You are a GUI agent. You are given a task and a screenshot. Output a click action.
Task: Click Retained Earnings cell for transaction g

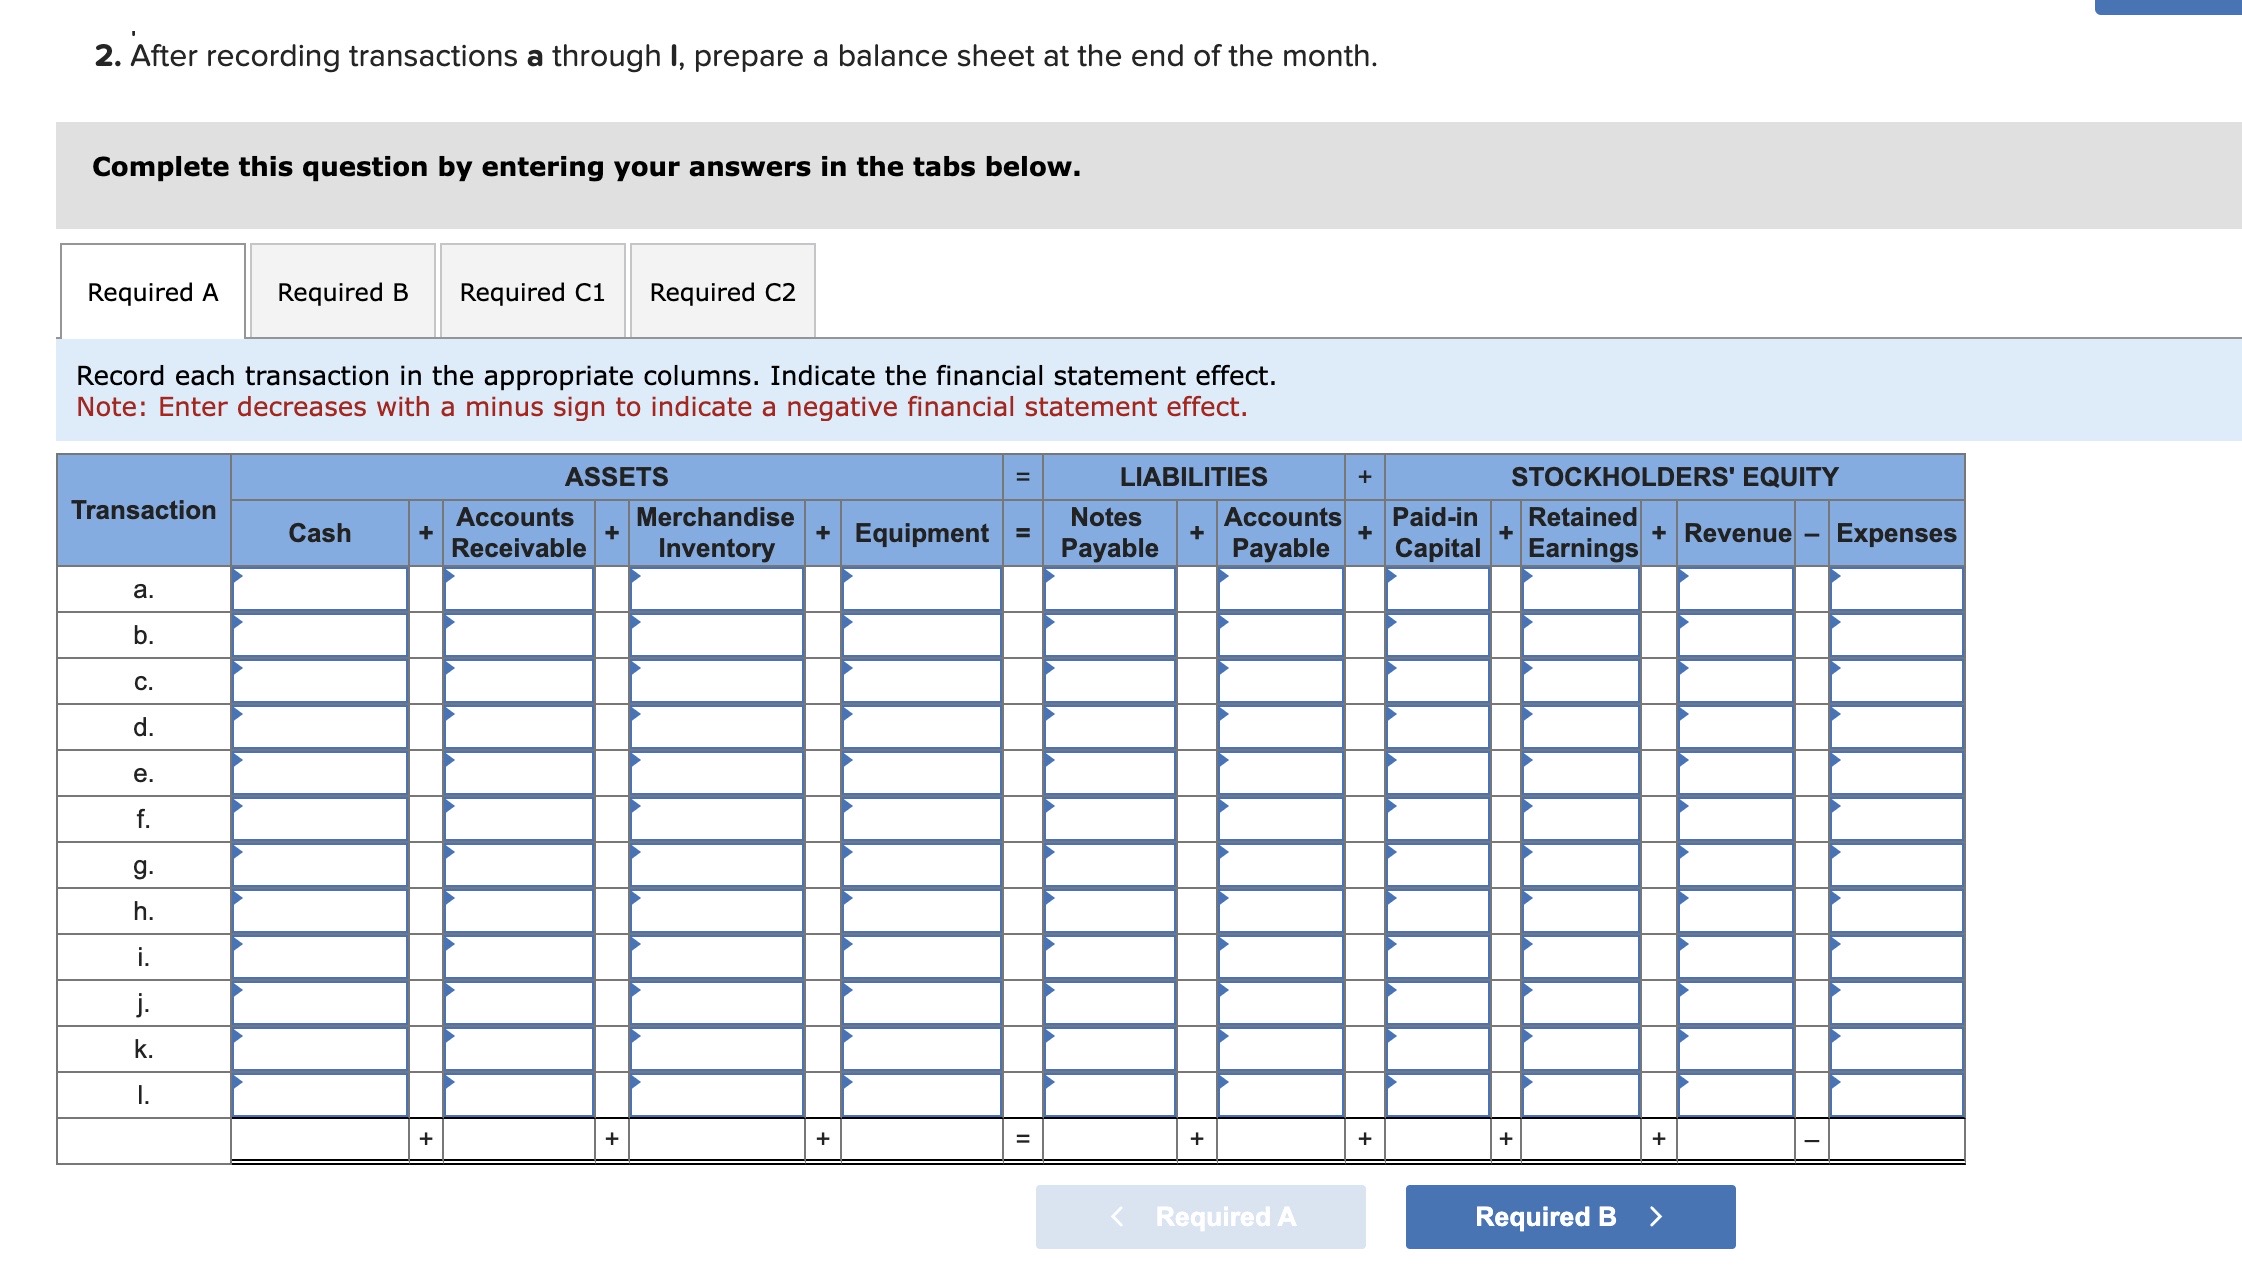pos(1580,865)
